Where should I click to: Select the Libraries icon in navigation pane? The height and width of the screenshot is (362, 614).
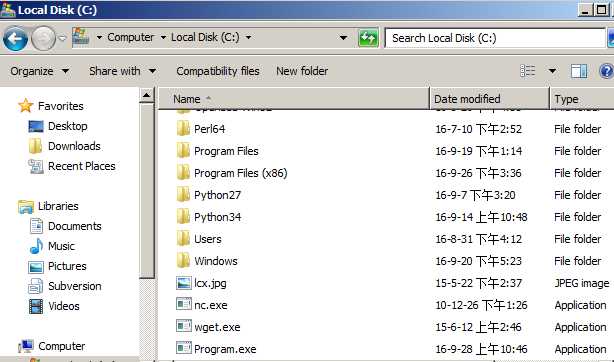(x=26, y=206)
